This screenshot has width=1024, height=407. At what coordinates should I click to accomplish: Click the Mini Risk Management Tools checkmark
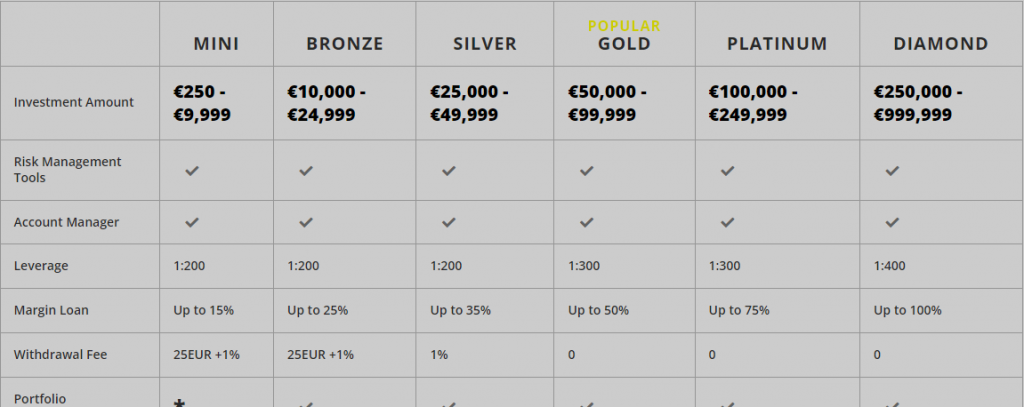[x=191, y=171]
